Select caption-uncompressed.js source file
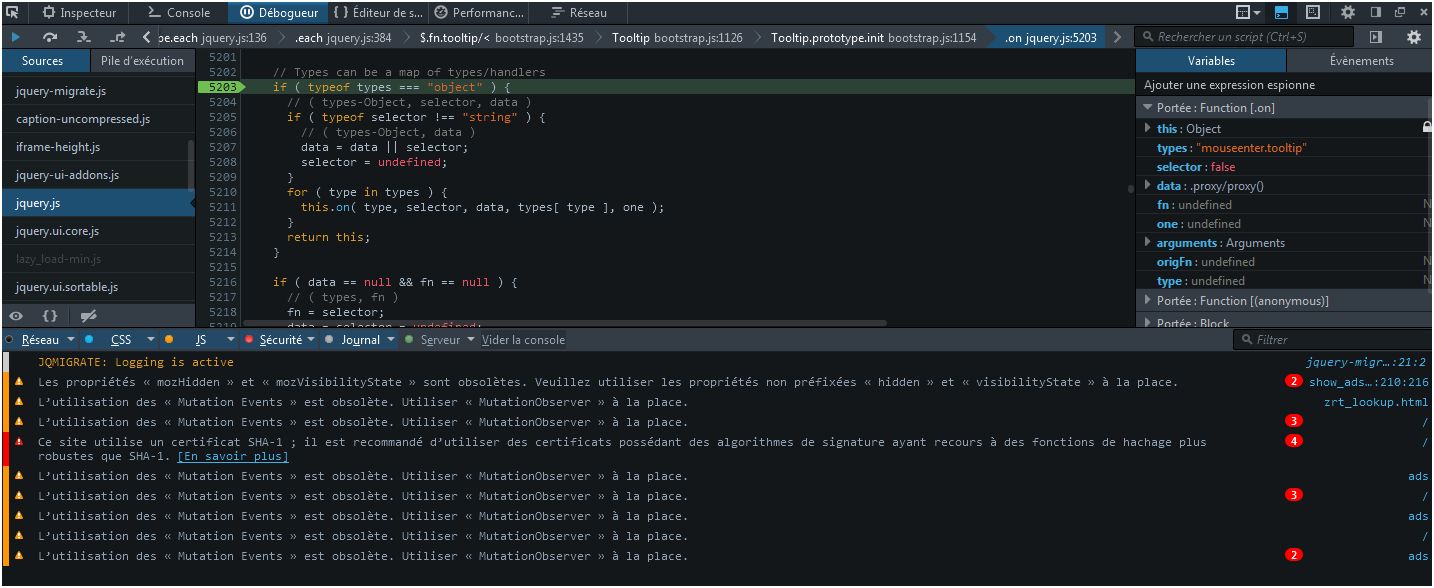The image size is (1434, 588). coord(97,119)
